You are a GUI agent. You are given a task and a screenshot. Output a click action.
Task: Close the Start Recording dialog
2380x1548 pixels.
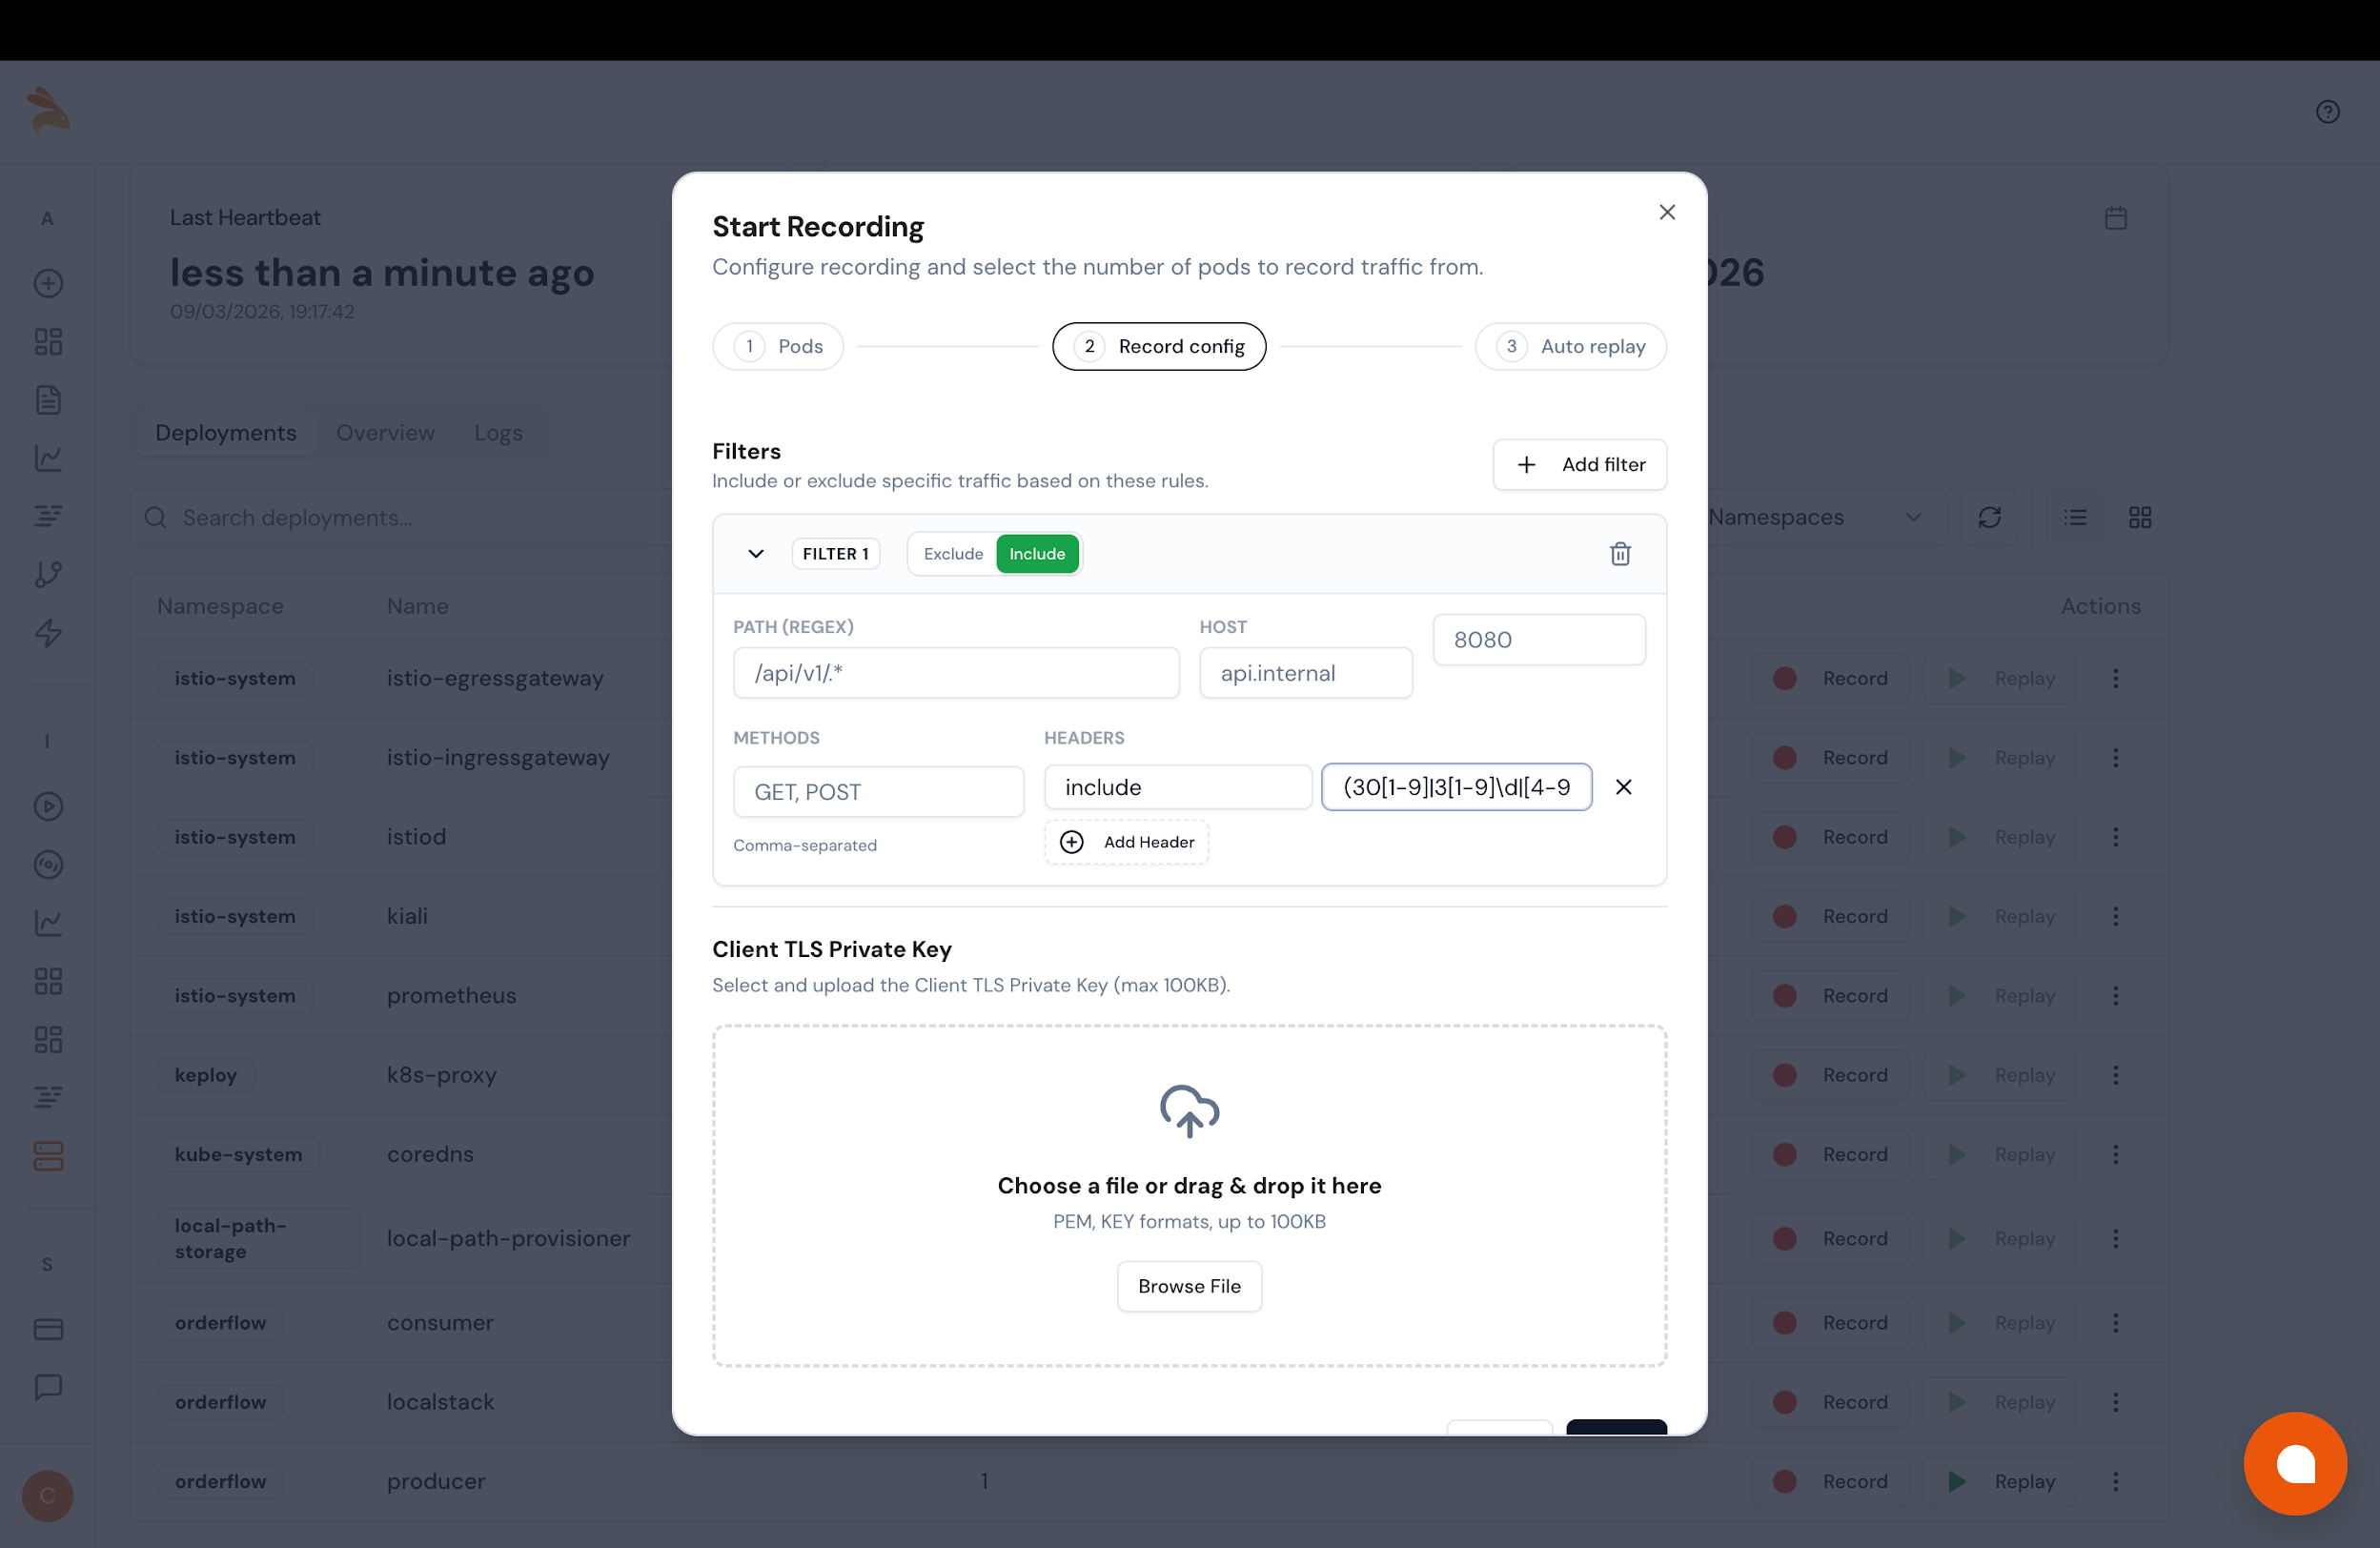click(x=1666, y=212)
